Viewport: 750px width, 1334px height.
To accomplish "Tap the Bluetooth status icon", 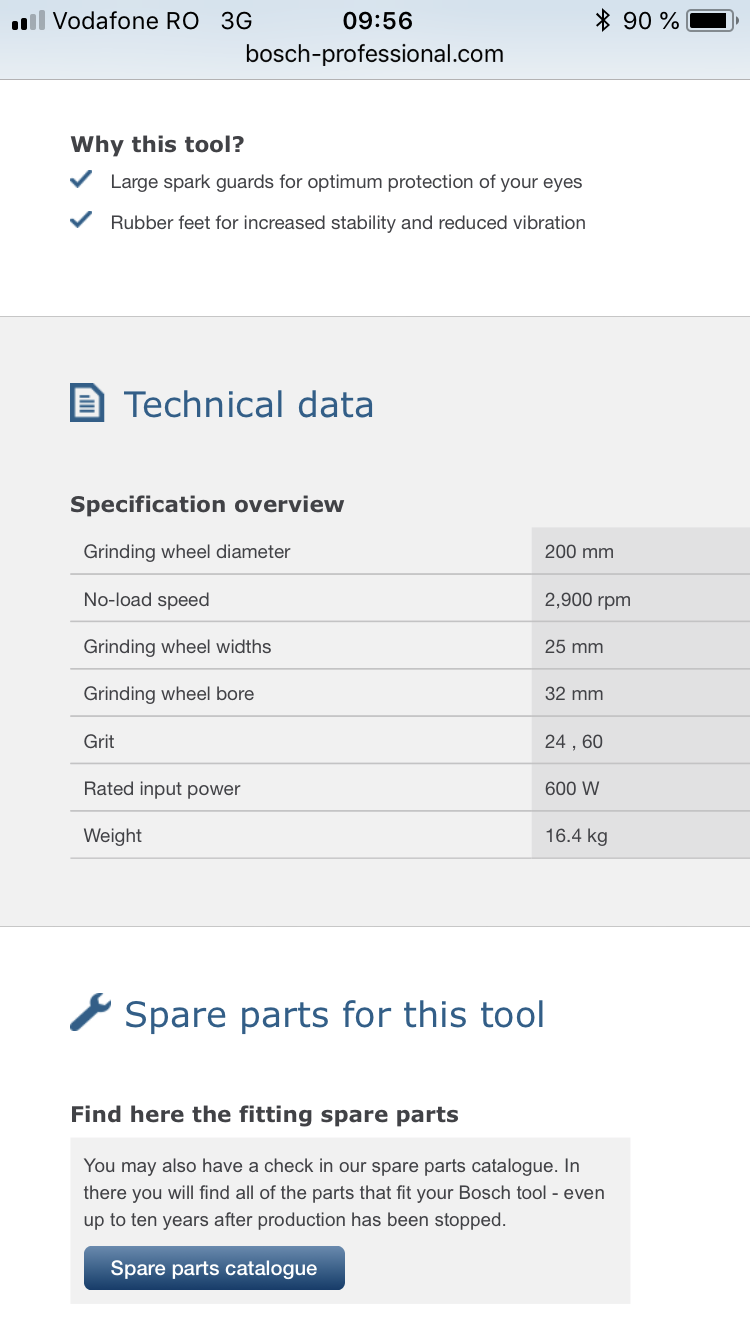I will [602, 20].
